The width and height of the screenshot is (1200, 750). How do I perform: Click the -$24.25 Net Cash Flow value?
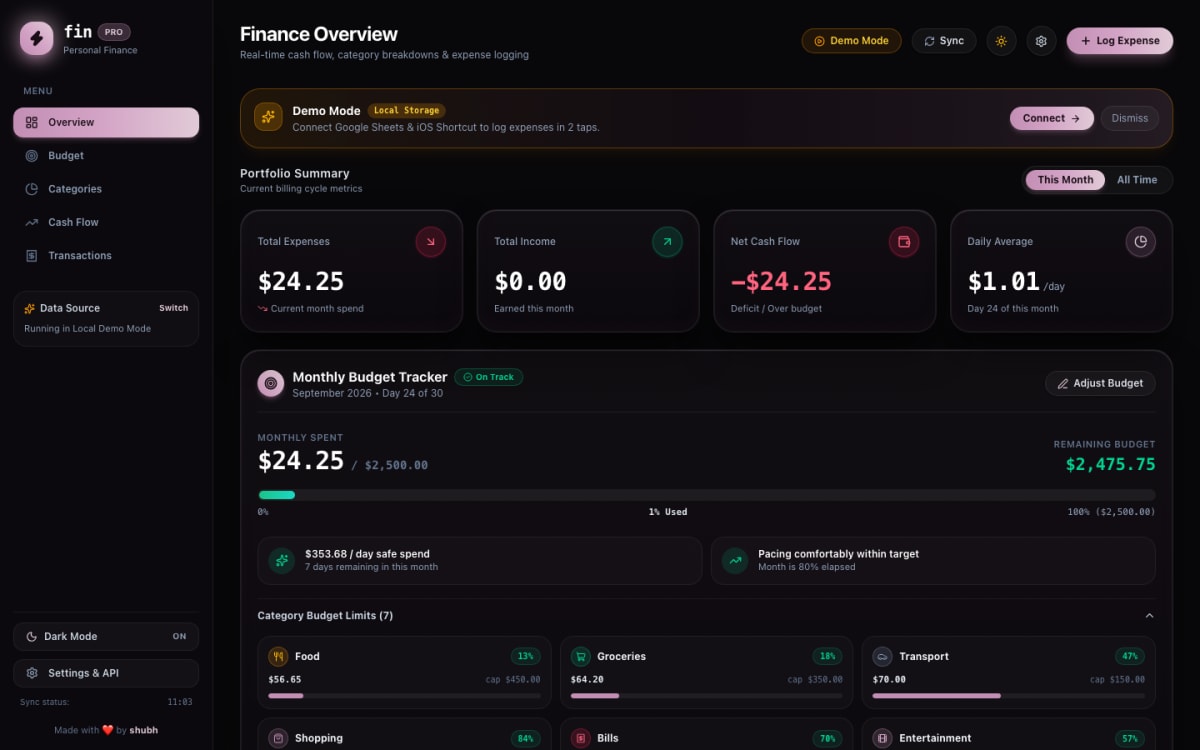(x=781, y=282)
